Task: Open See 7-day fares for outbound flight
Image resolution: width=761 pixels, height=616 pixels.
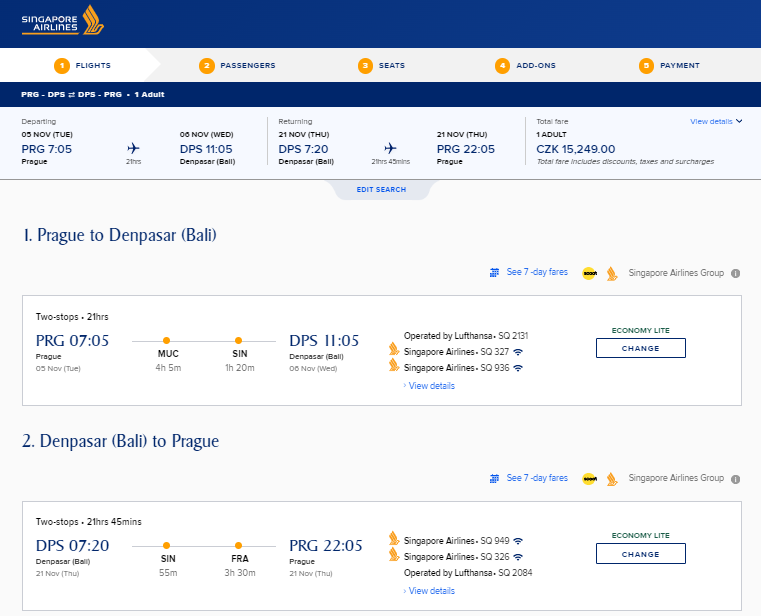Action: 537,272
